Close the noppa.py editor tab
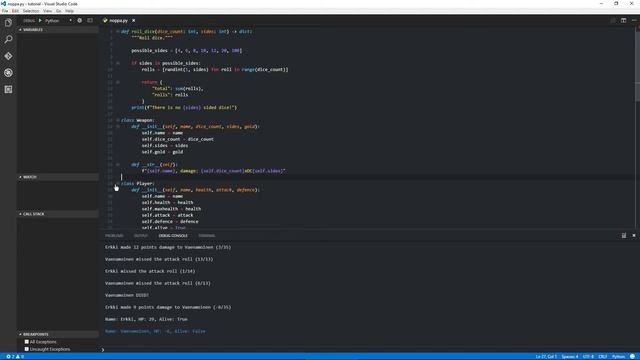The width and height of the screenshot is (640, 360). click(133, 20)
